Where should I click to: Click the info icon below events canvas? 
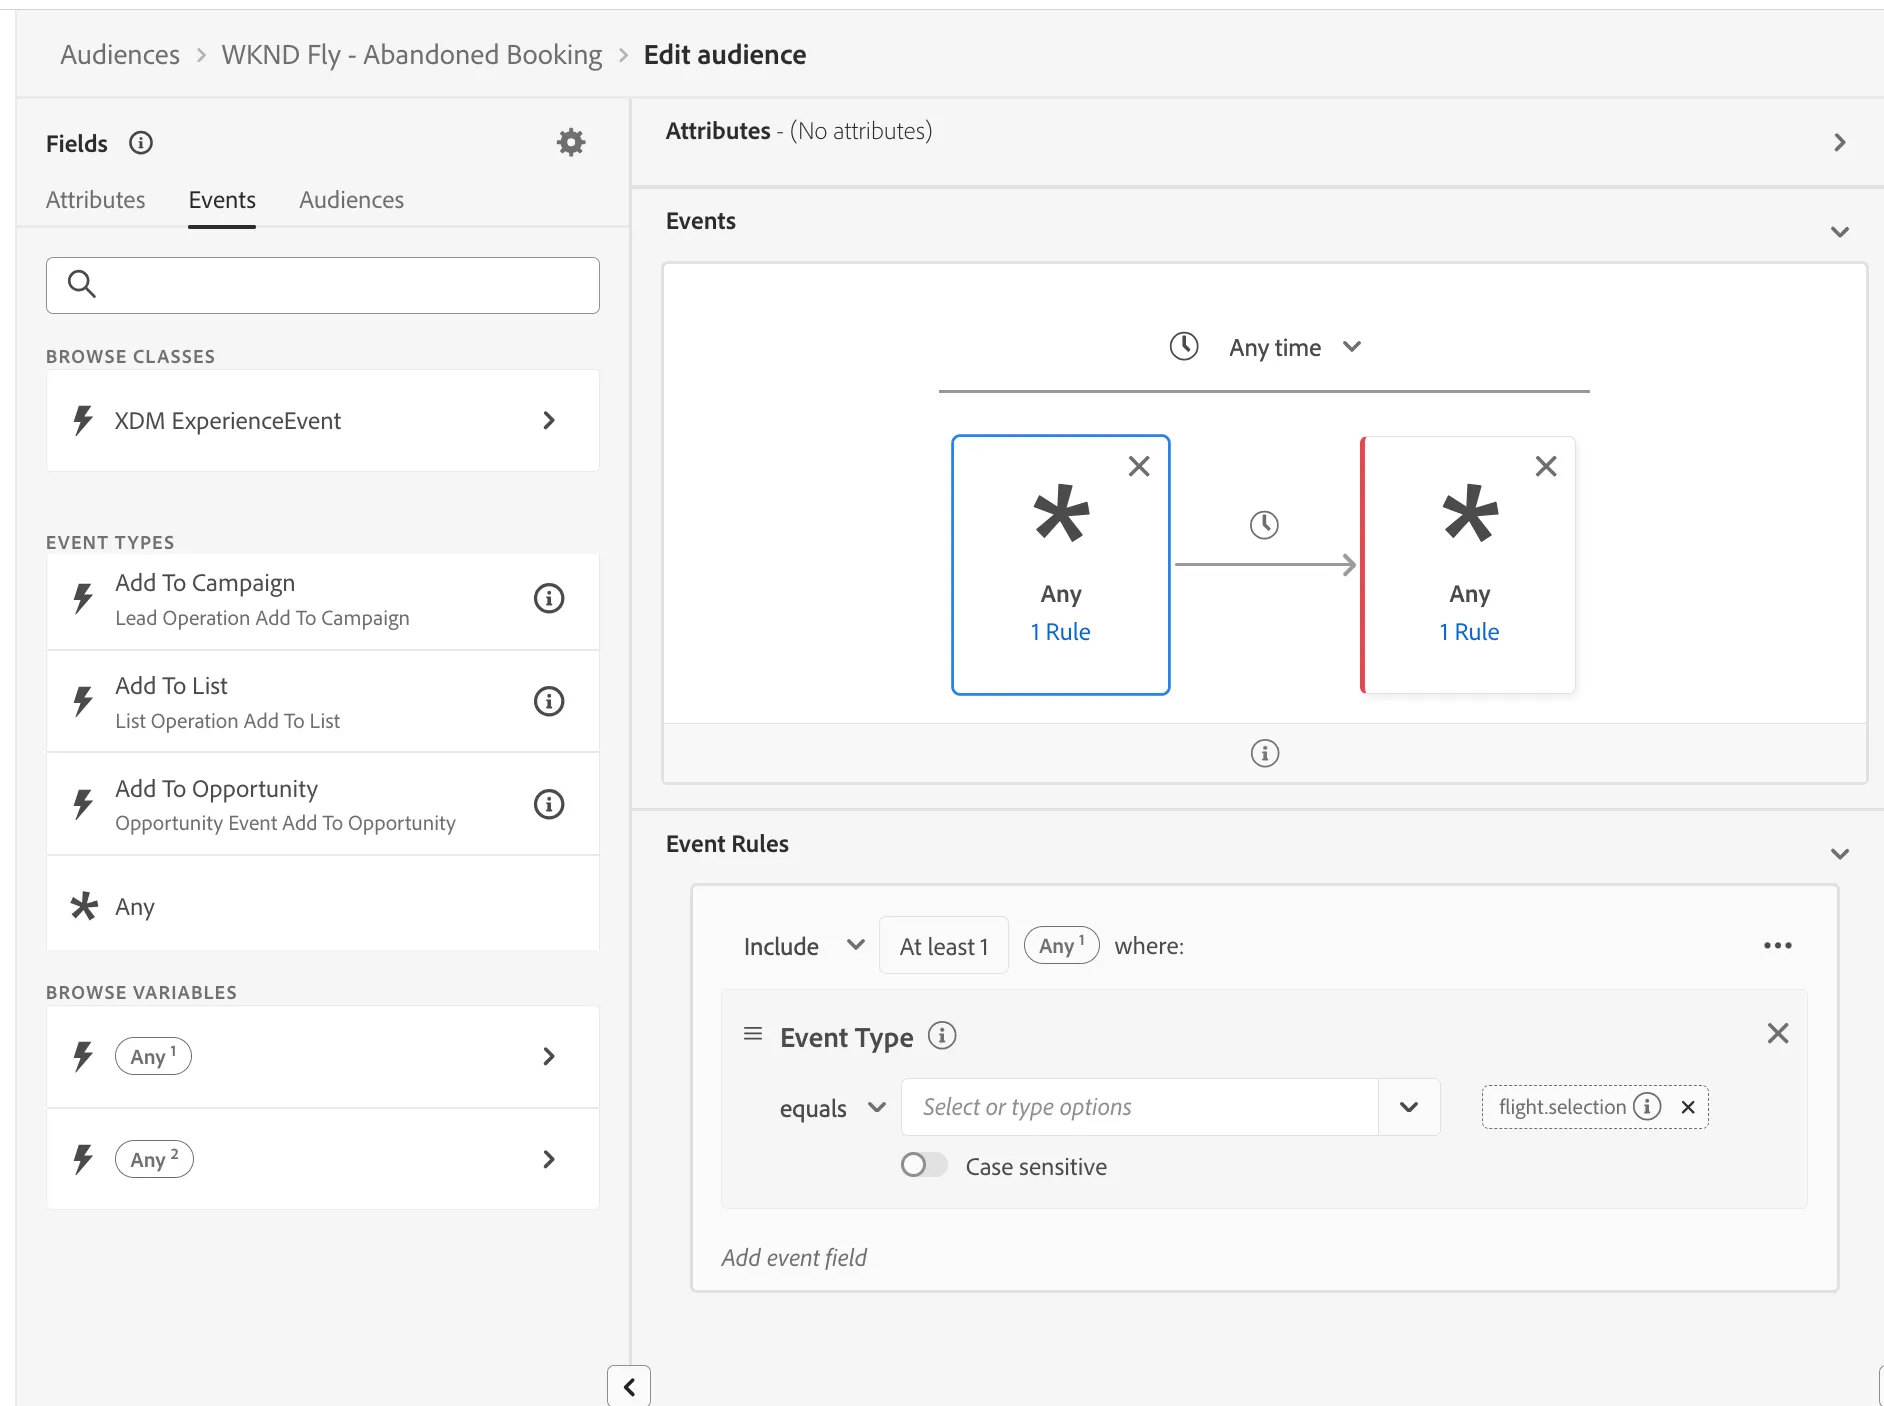coord(1265,753)
